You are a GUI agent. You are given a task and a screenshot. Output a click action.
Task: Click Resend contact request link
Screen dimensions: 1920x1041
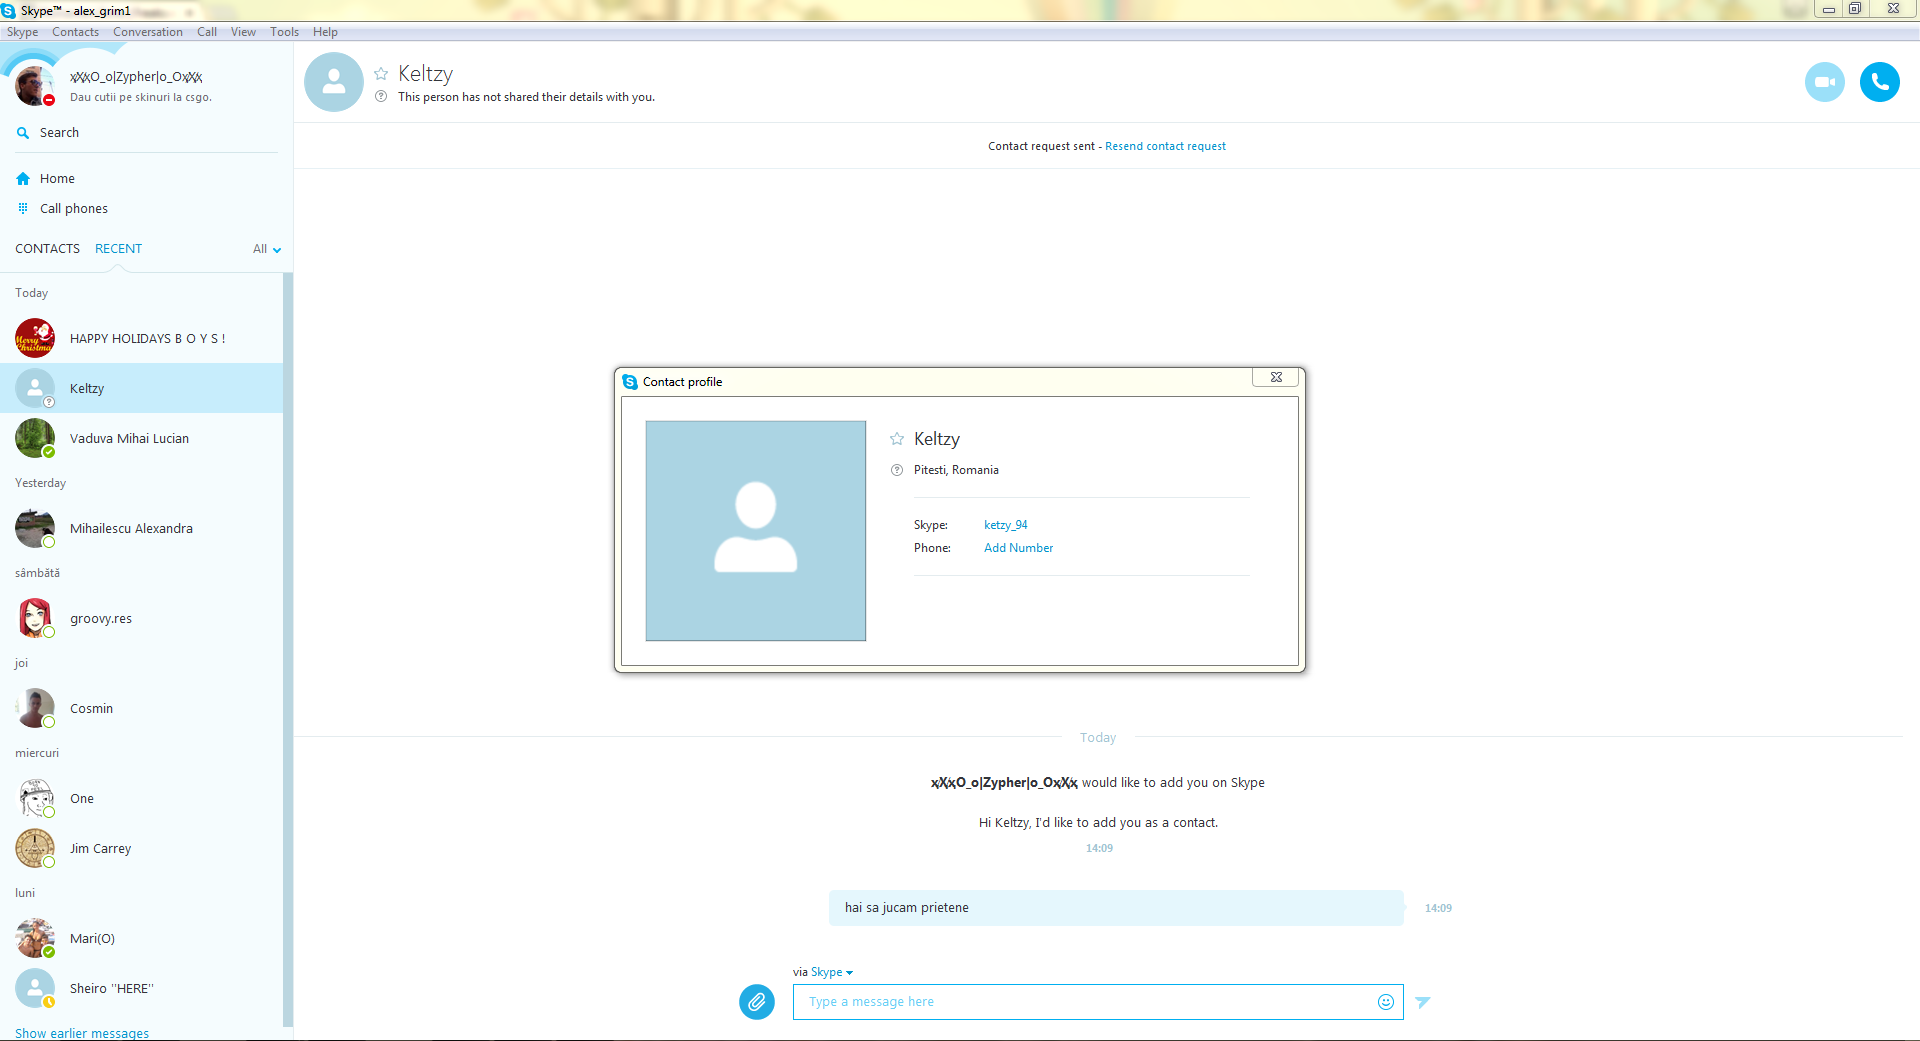(1165, 146)
